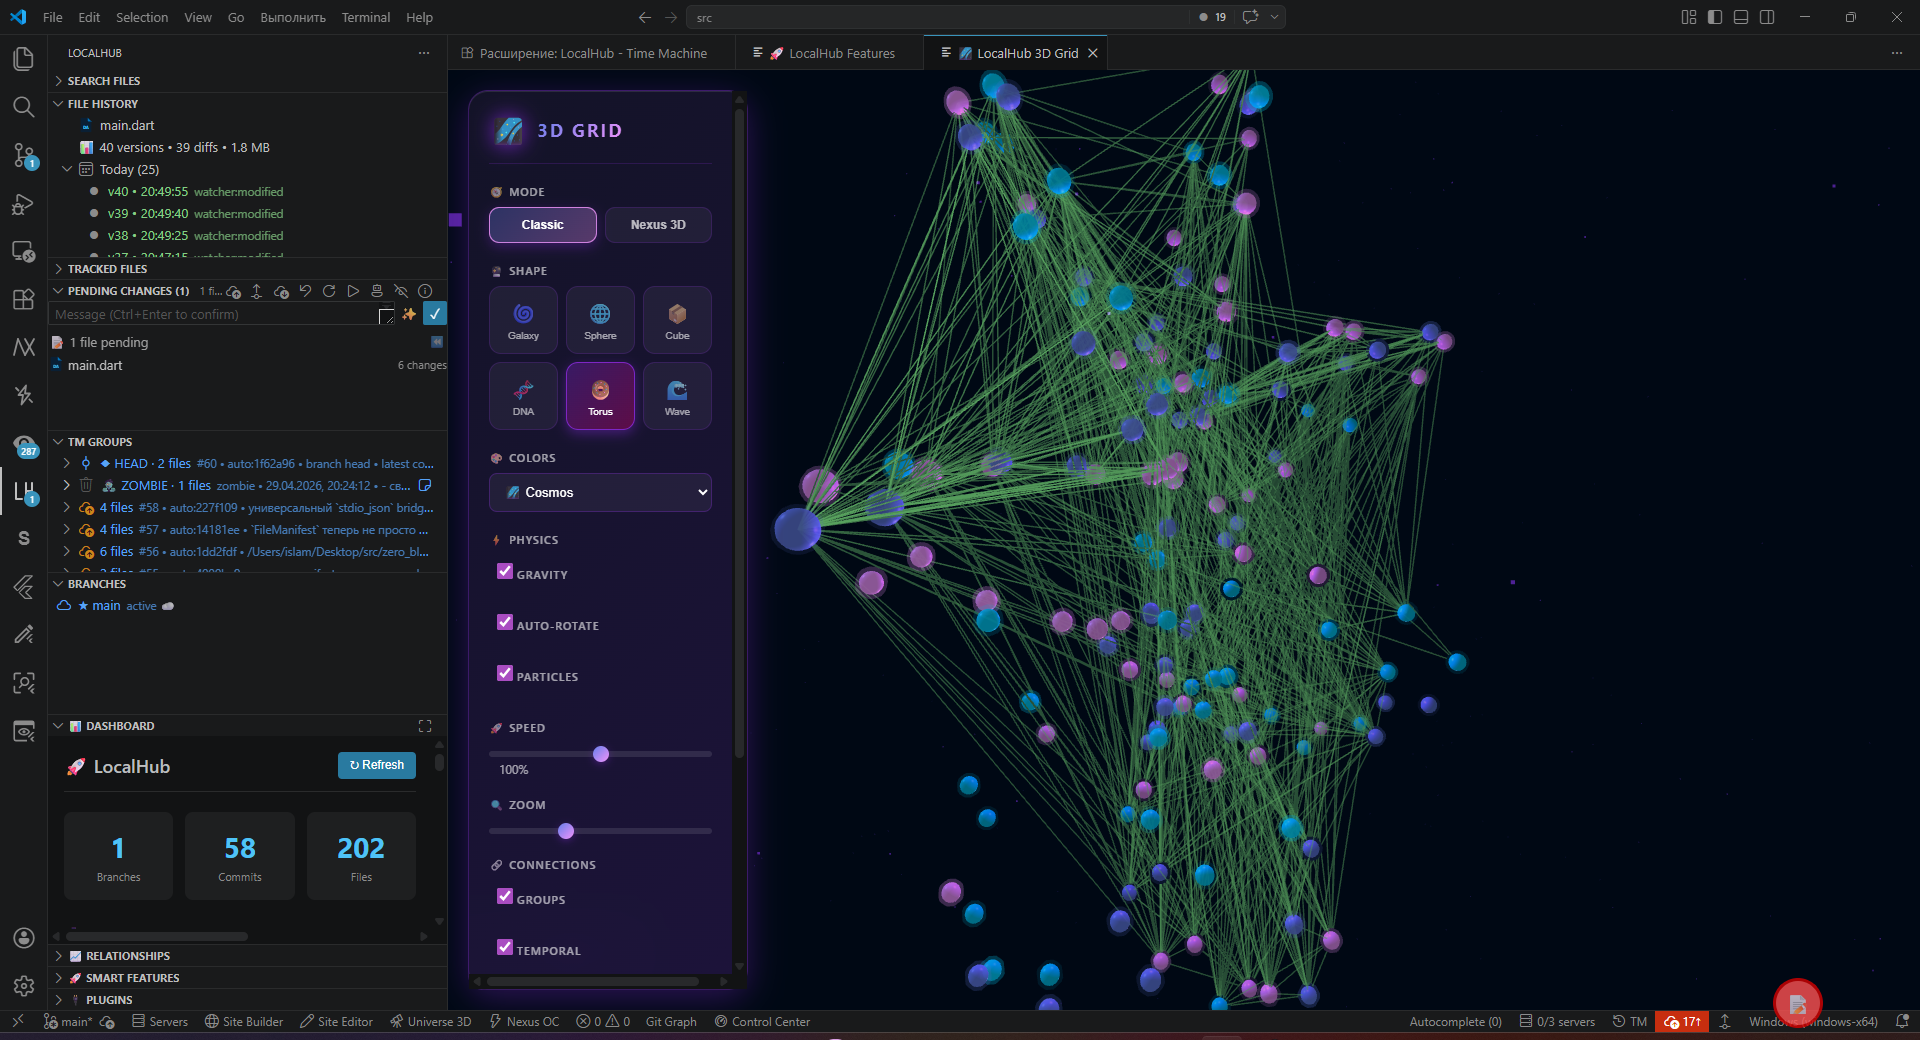The height and width of the screenshot is (1040, 1920).
Task: Expand the Relationships section
Action: (x=247, y=956)
